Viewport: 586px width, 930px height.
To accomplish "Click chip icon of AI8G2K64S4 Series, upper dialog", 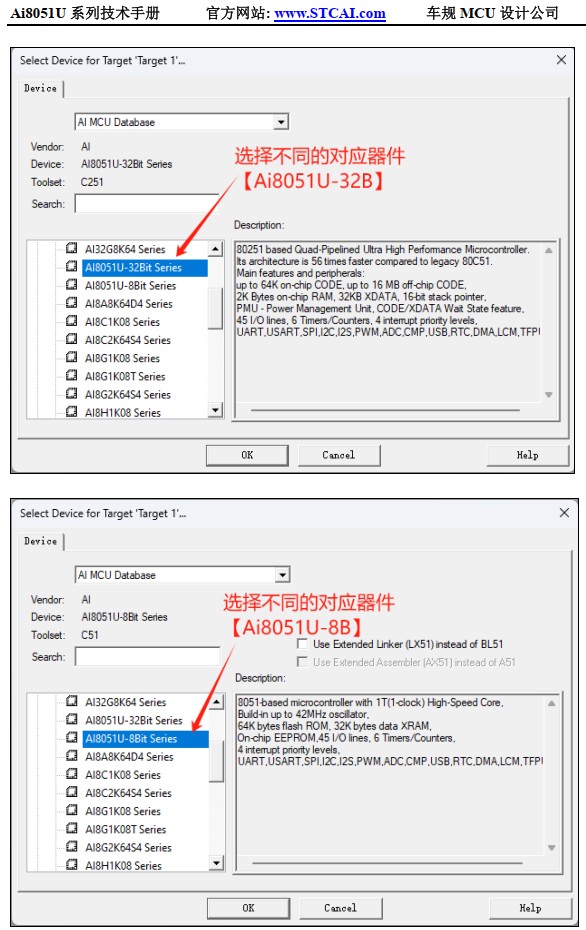I will [72, 393].
